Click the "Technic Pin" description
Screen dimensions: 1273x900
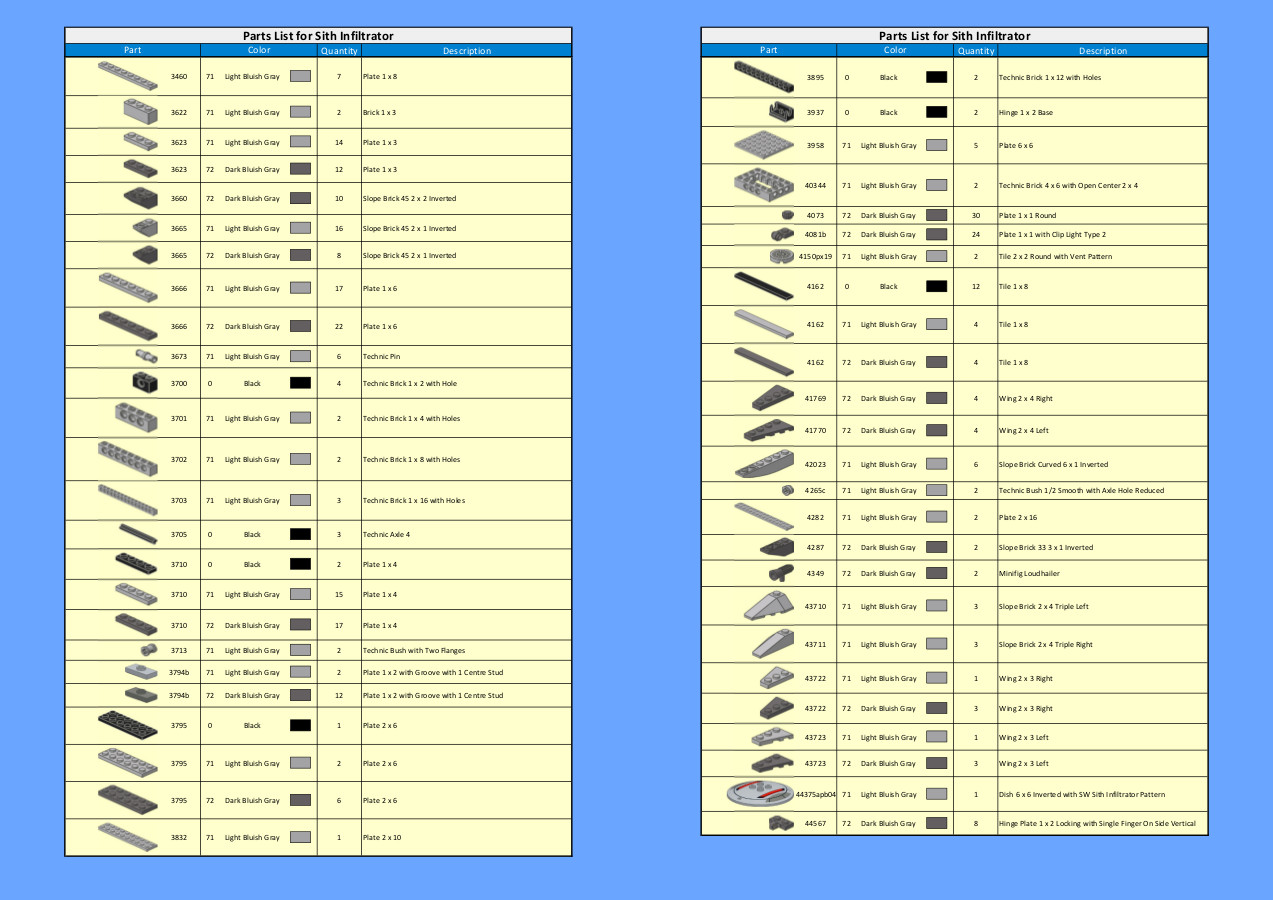[x=381, y=356]
